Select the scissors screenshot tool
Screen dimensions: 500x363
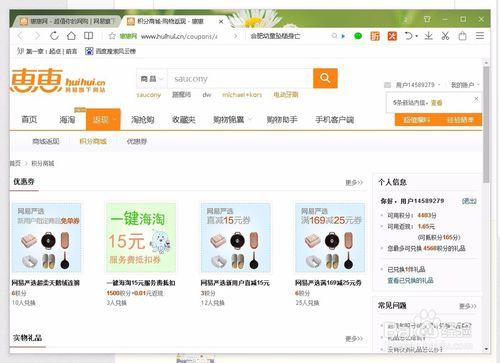[445, 36]
